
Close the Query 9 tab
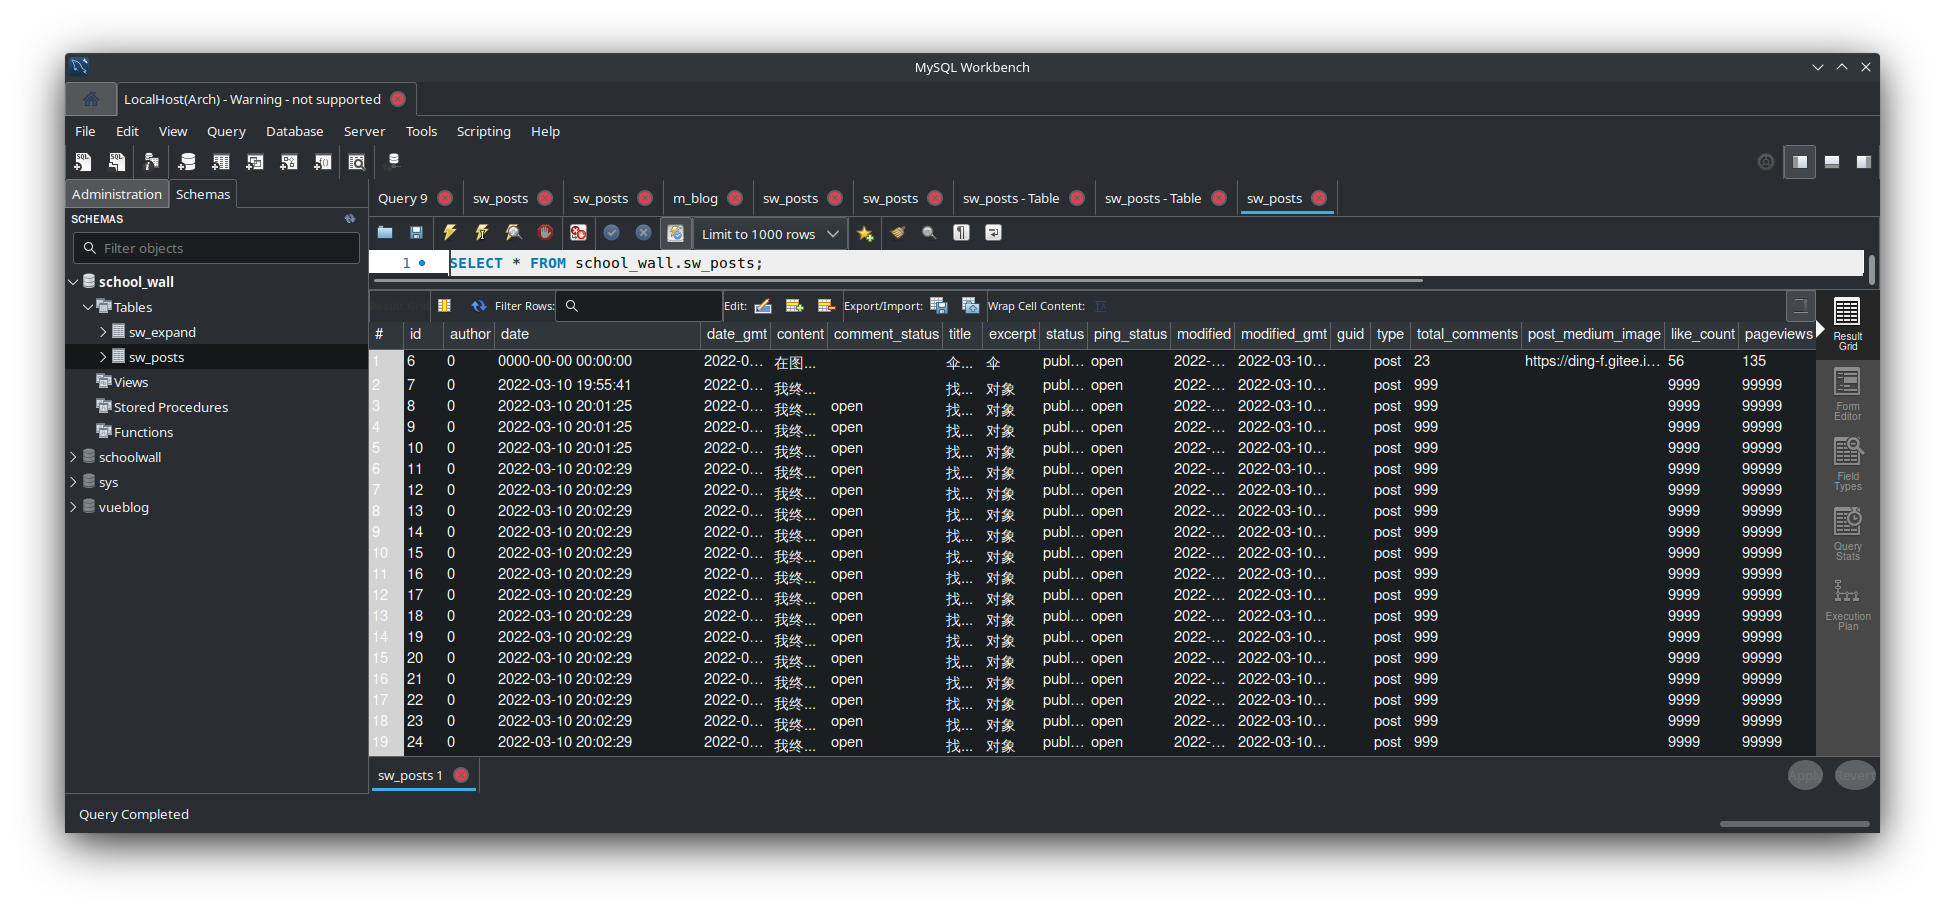445,198
